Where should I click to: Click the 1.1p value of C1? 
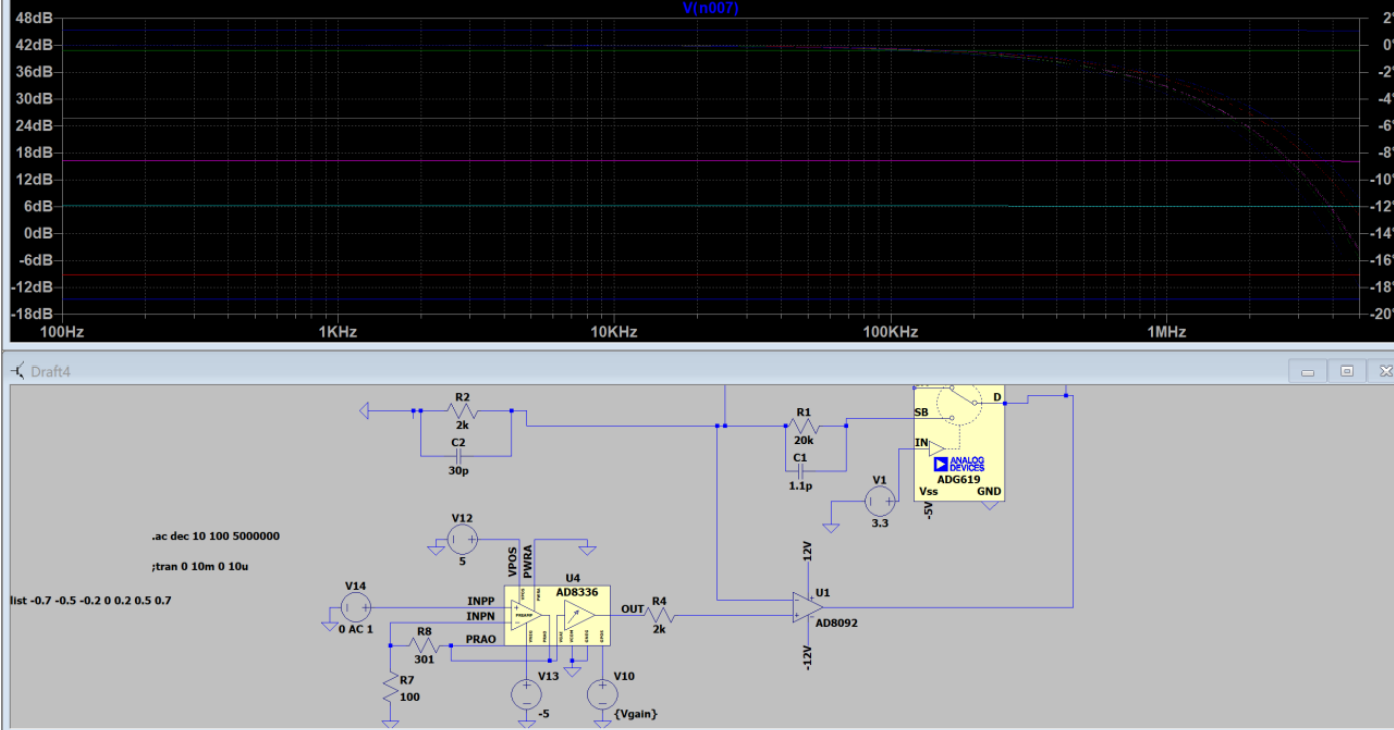pyautogui.click(x=799, y=485)
